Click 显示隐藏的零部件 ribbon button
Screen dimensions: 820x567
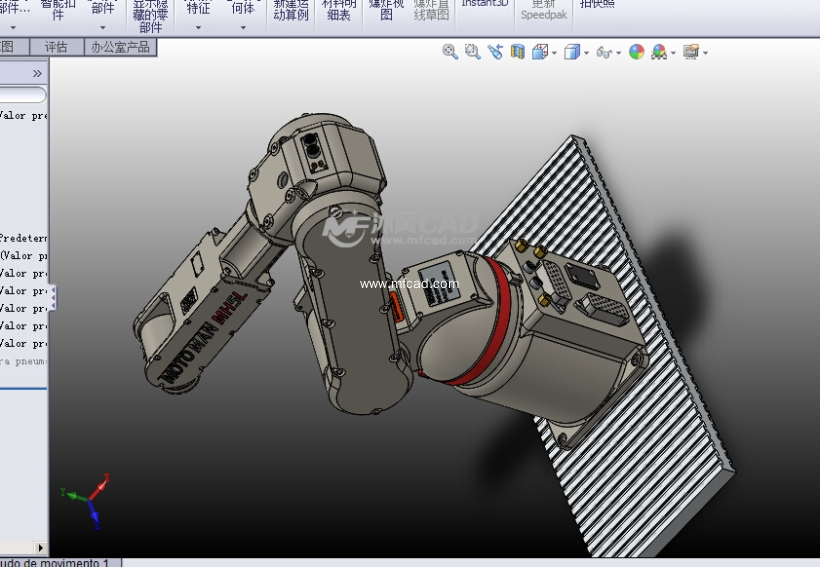pyautogui.click(x=150, y=16)
